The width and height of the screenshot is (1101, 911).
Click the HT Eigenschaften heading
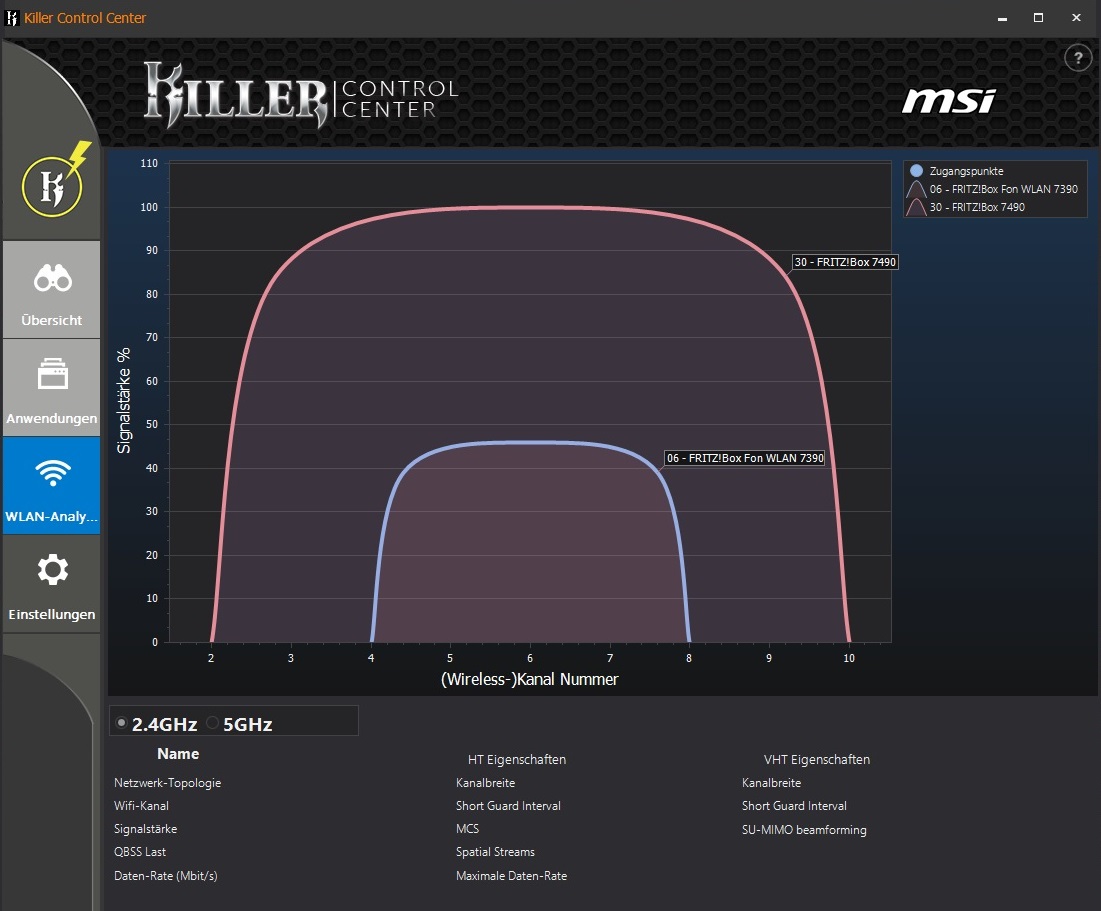coord(517,759)
